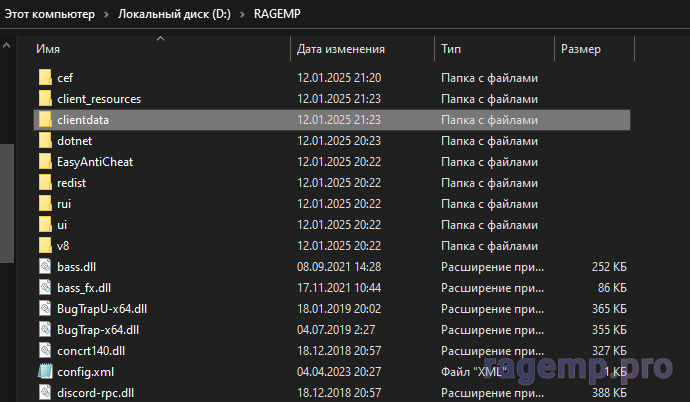This screenshot has width=690, height=402.
Task: Click the RAGEMP breadcrumb segment
Action: 277,14
